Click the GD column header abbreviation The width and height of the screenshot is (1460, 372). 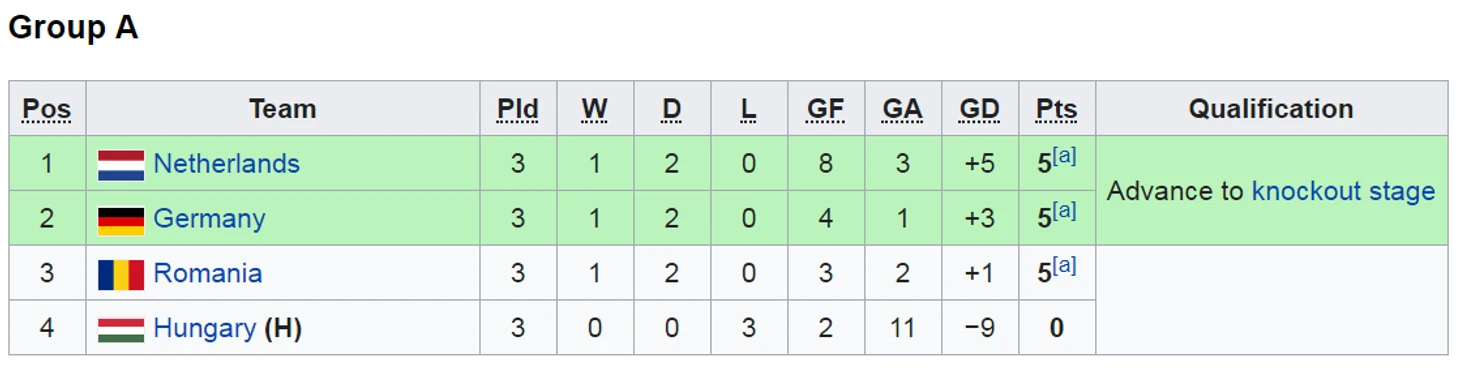(980, 109)
